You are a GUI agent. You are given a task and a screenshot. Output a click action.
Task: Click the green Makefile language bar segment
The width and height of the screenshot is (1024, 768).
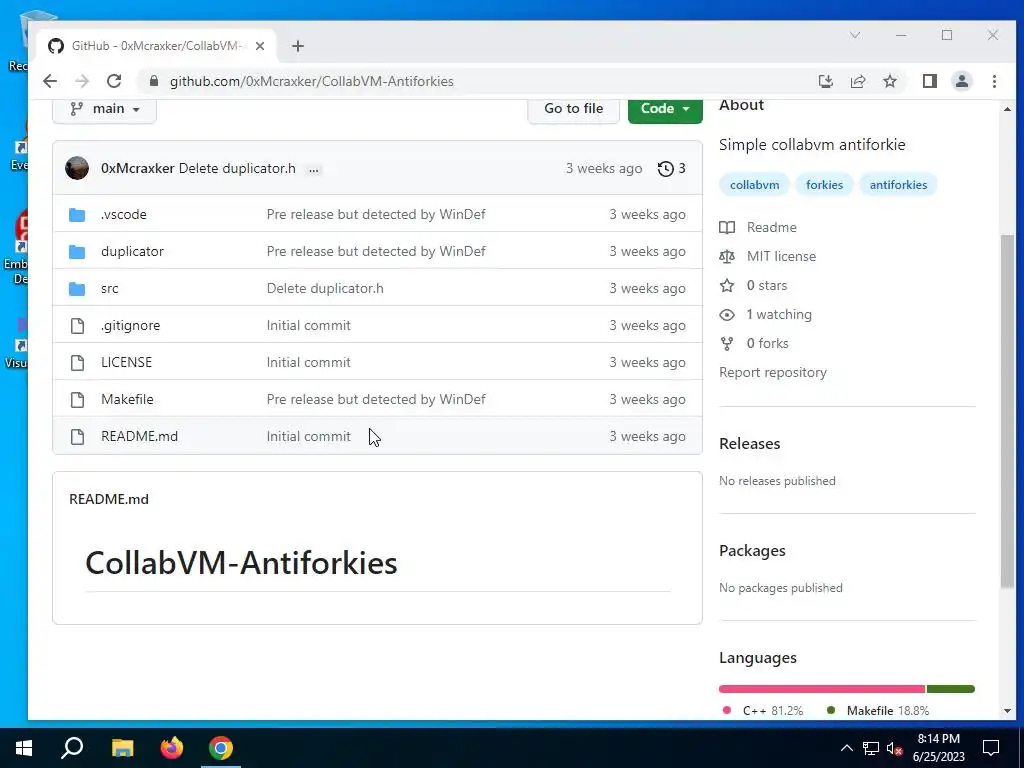pyautogui.click(x=950, y=689)
